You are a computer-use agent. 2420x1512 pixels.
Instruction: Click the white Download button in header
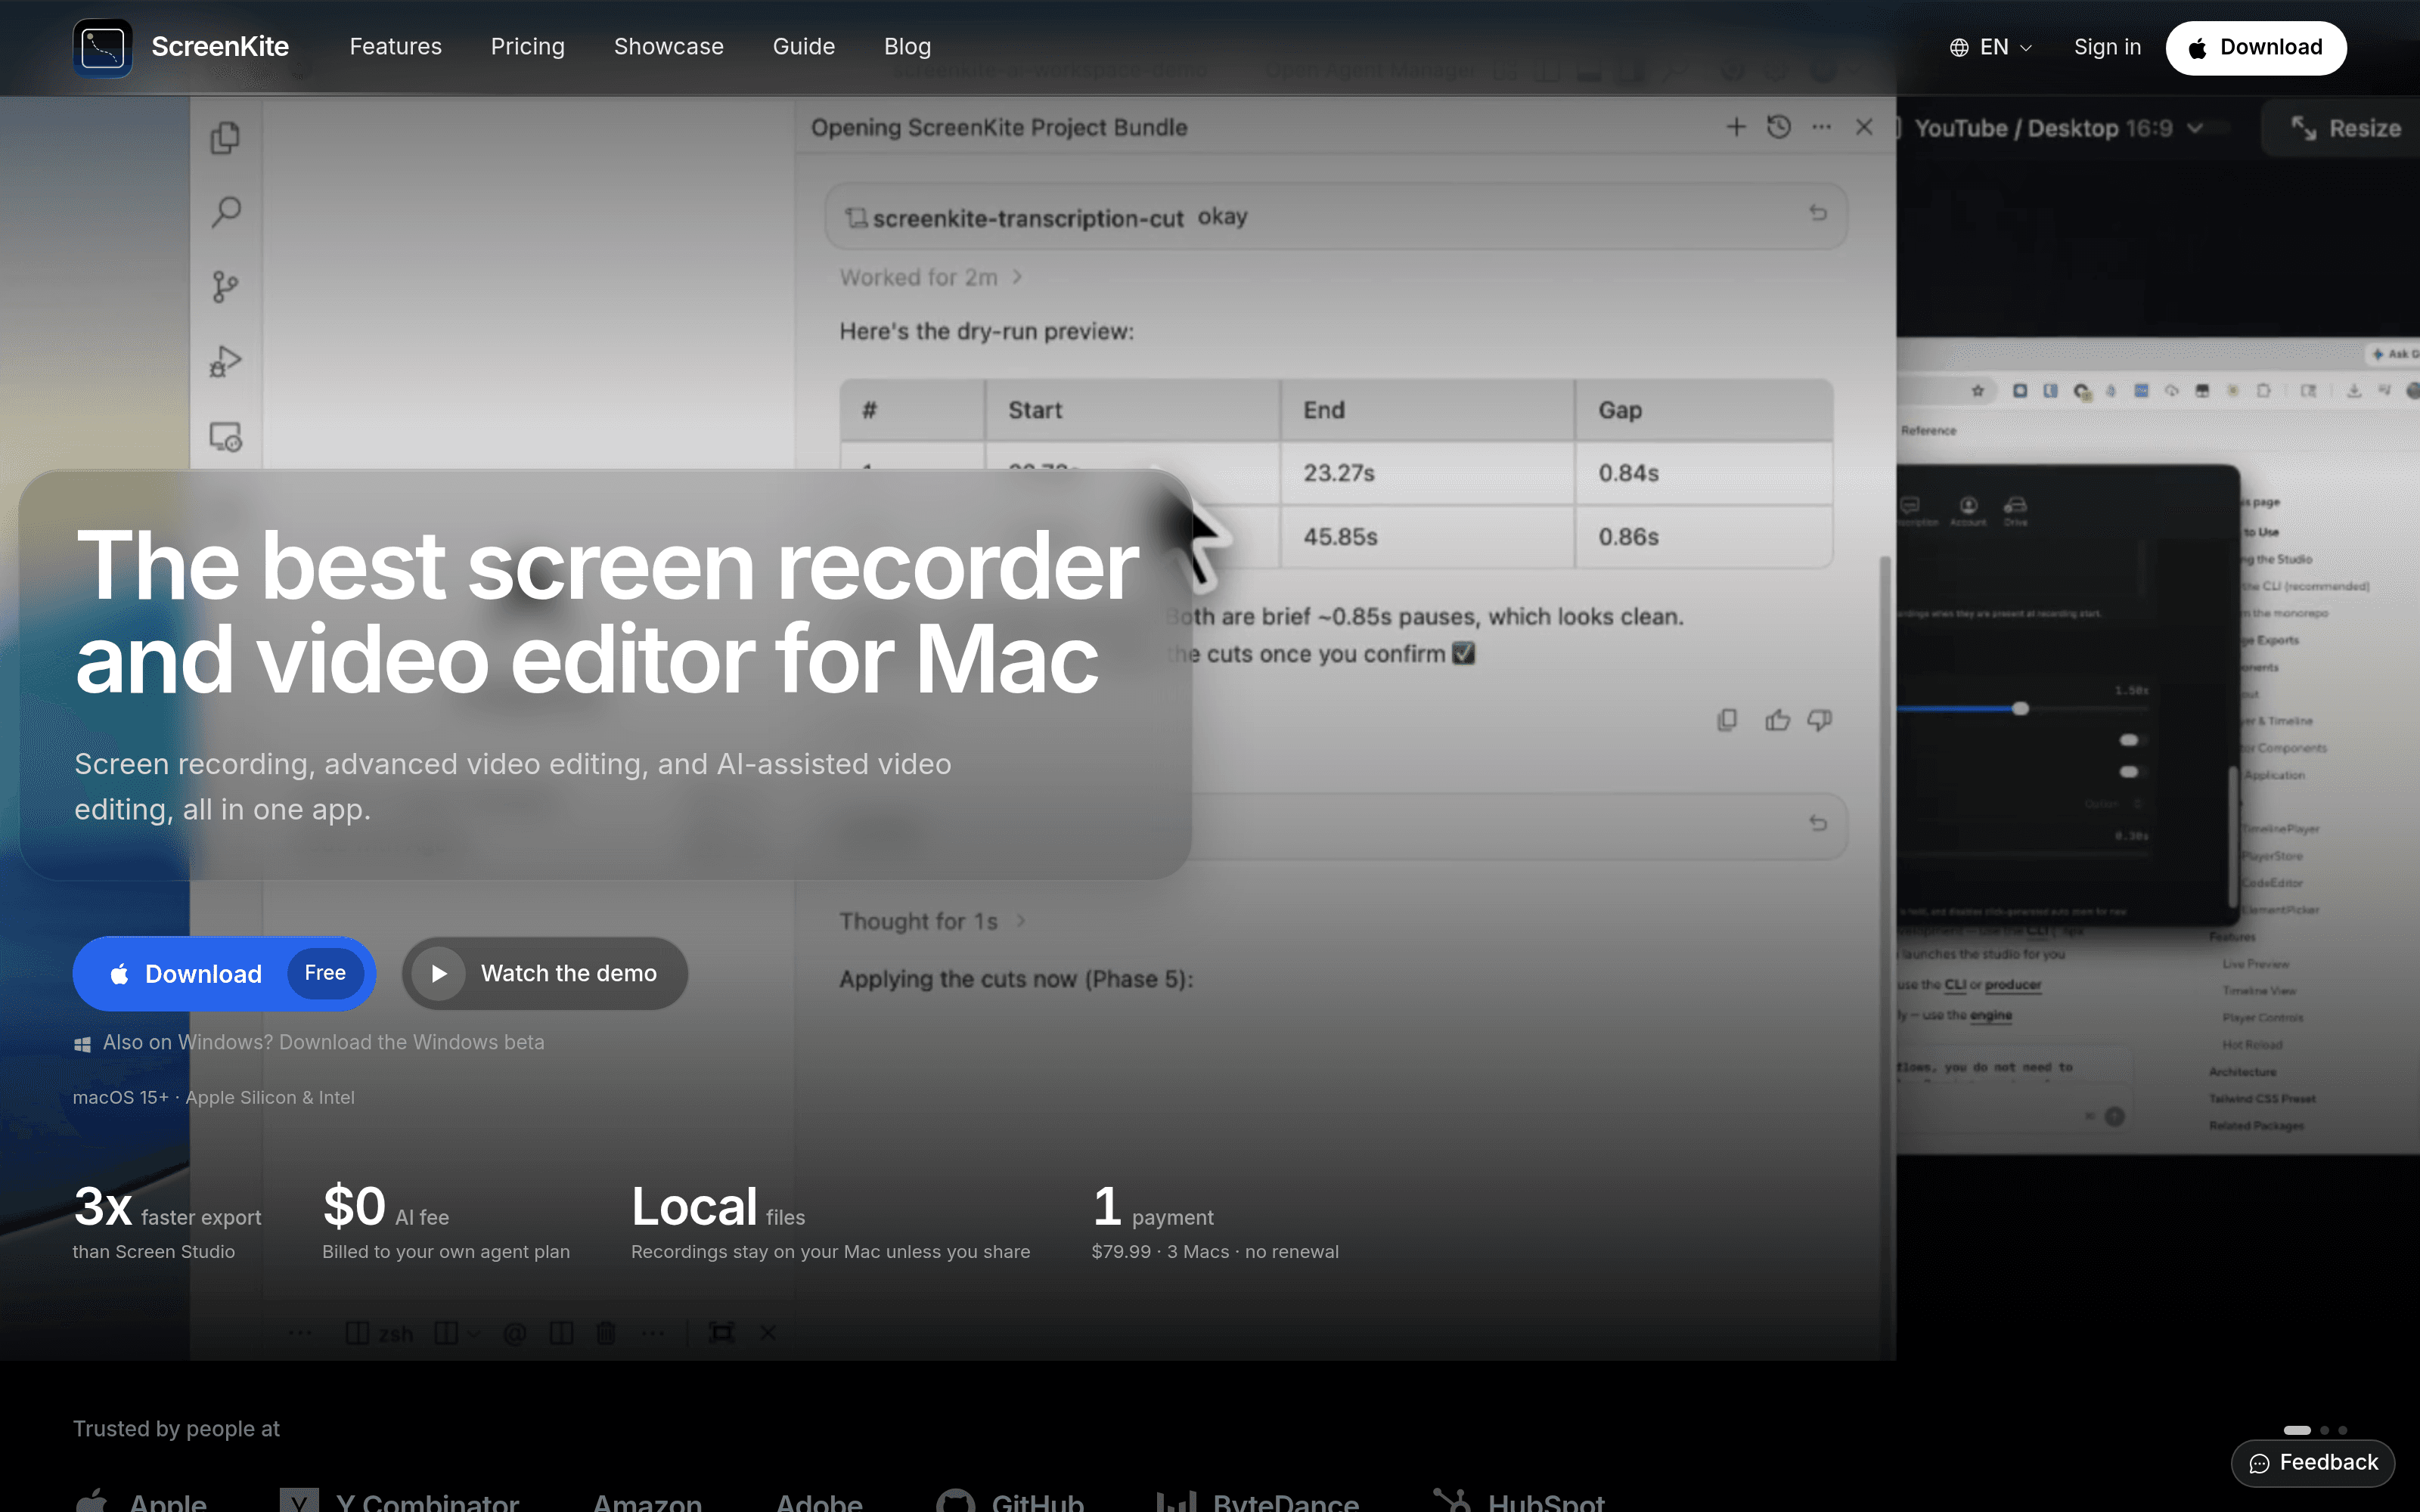pos(2255,47)
